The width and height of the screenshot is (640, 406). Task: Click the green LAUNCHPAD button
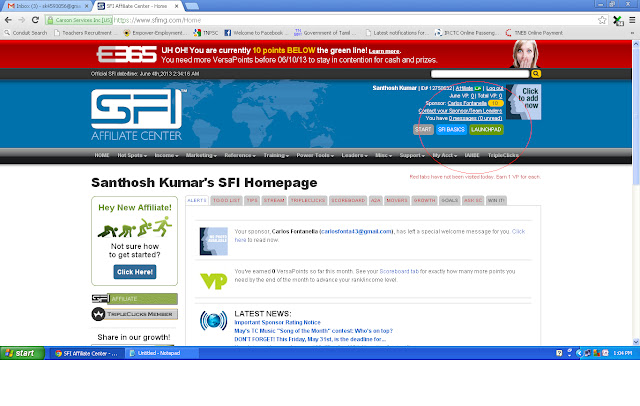(x=486, y=129)
